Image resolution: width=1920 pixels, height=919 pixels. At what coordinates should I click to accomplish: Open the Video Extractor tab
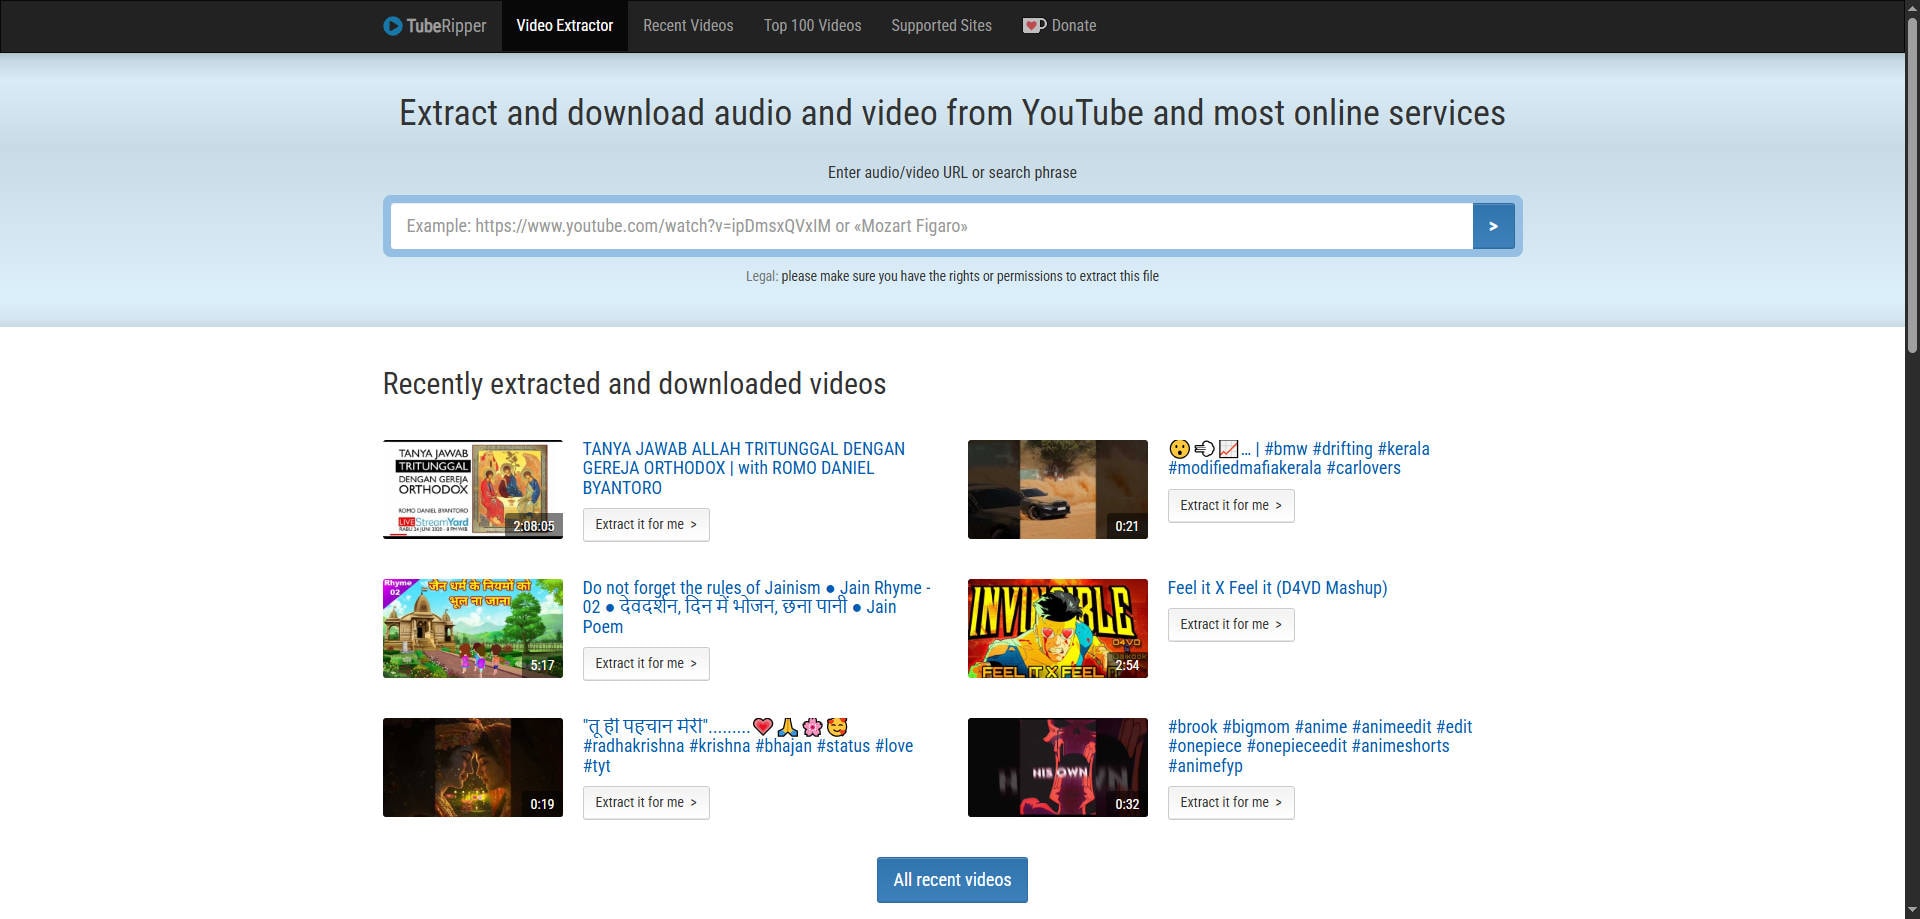(x=565, y=26)
